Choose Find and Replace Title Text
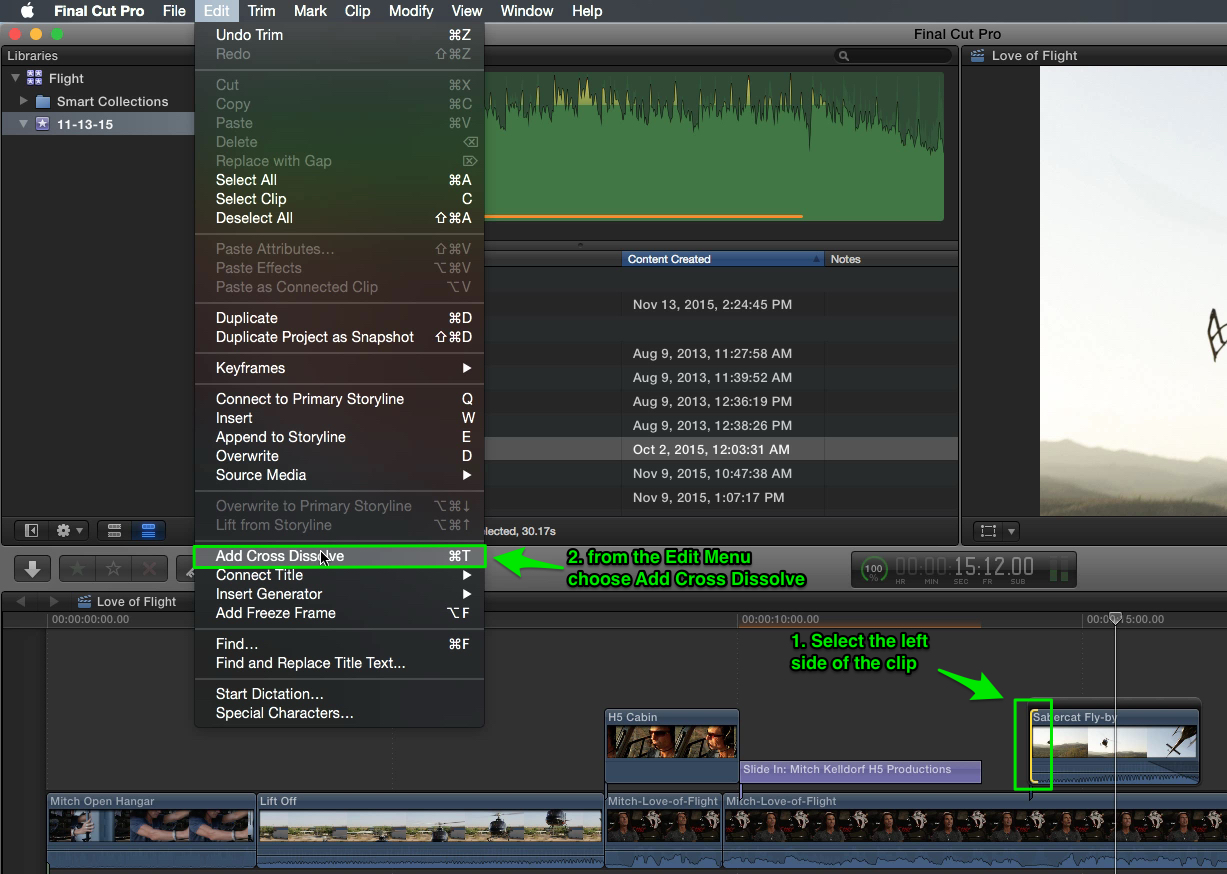1227x874 pixels. (340, 663)
